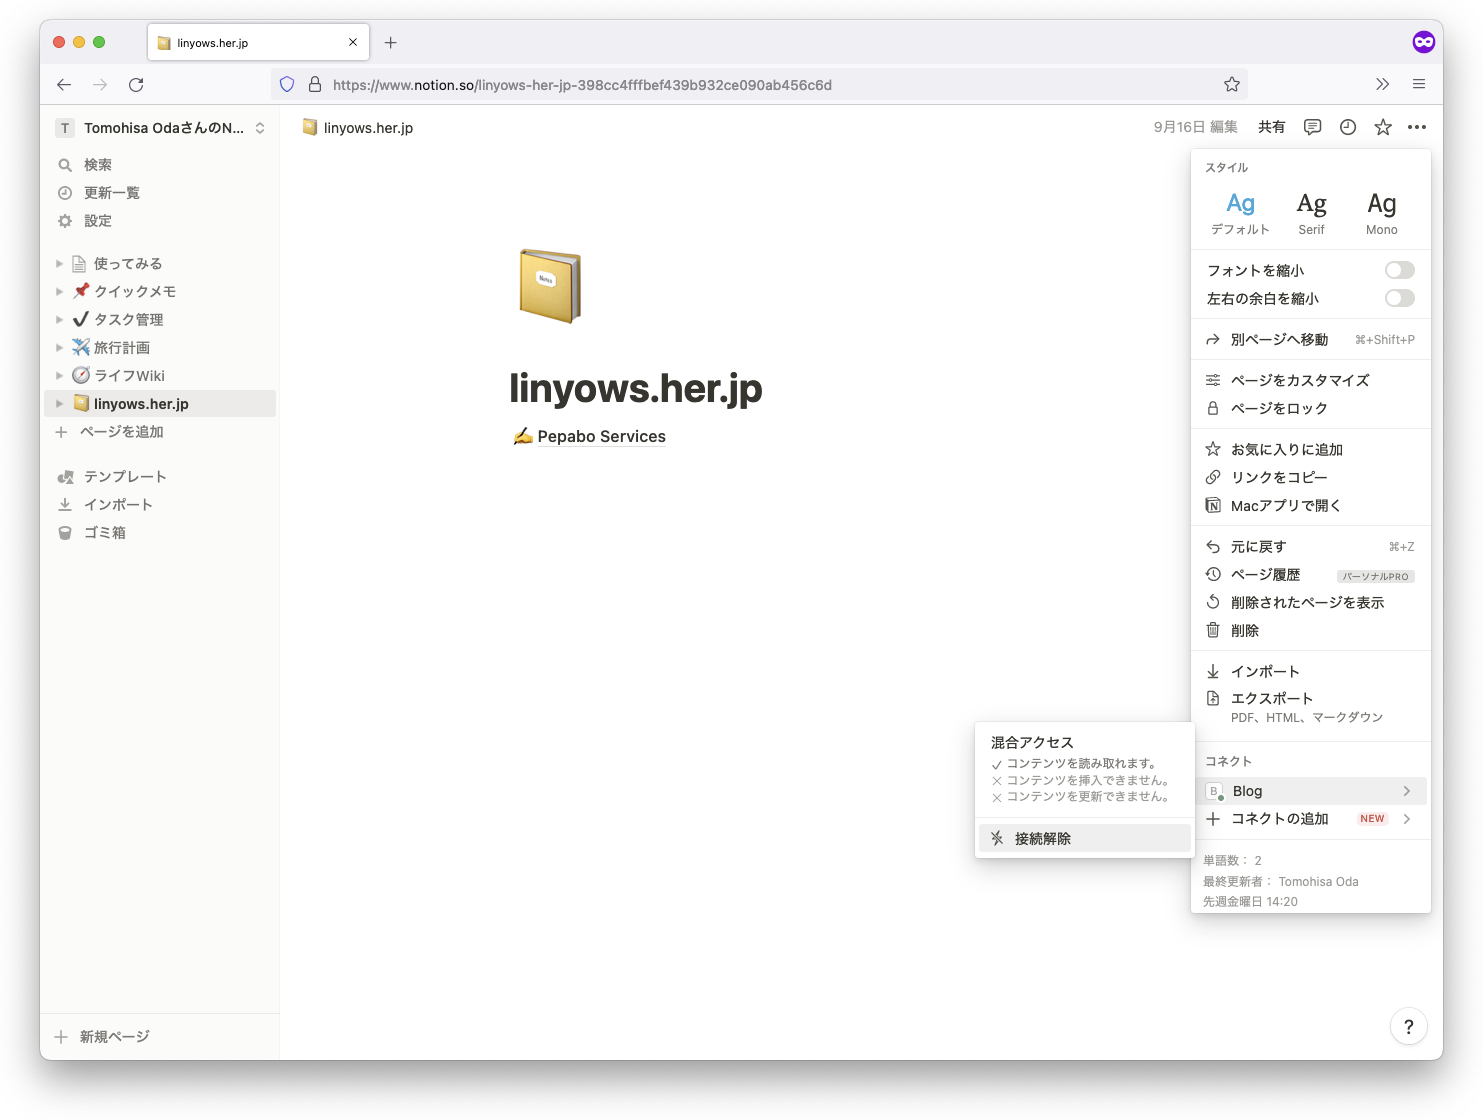This screenshot has width=1483, height=1120.
Task: Click the notebook emoji page icon
Action: (549, 286)
